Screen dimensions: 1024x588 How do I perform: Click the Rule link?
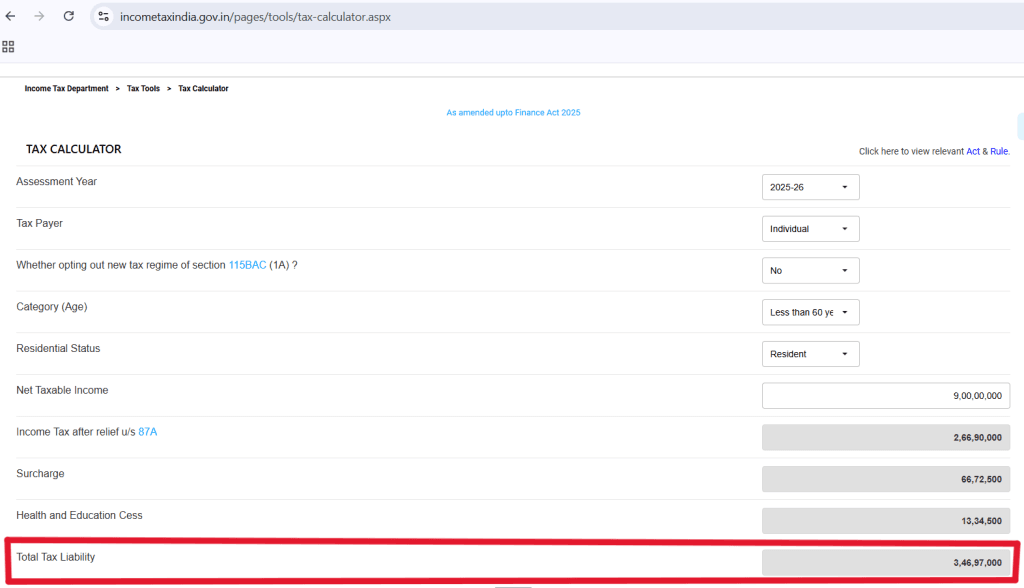(999, 152)
